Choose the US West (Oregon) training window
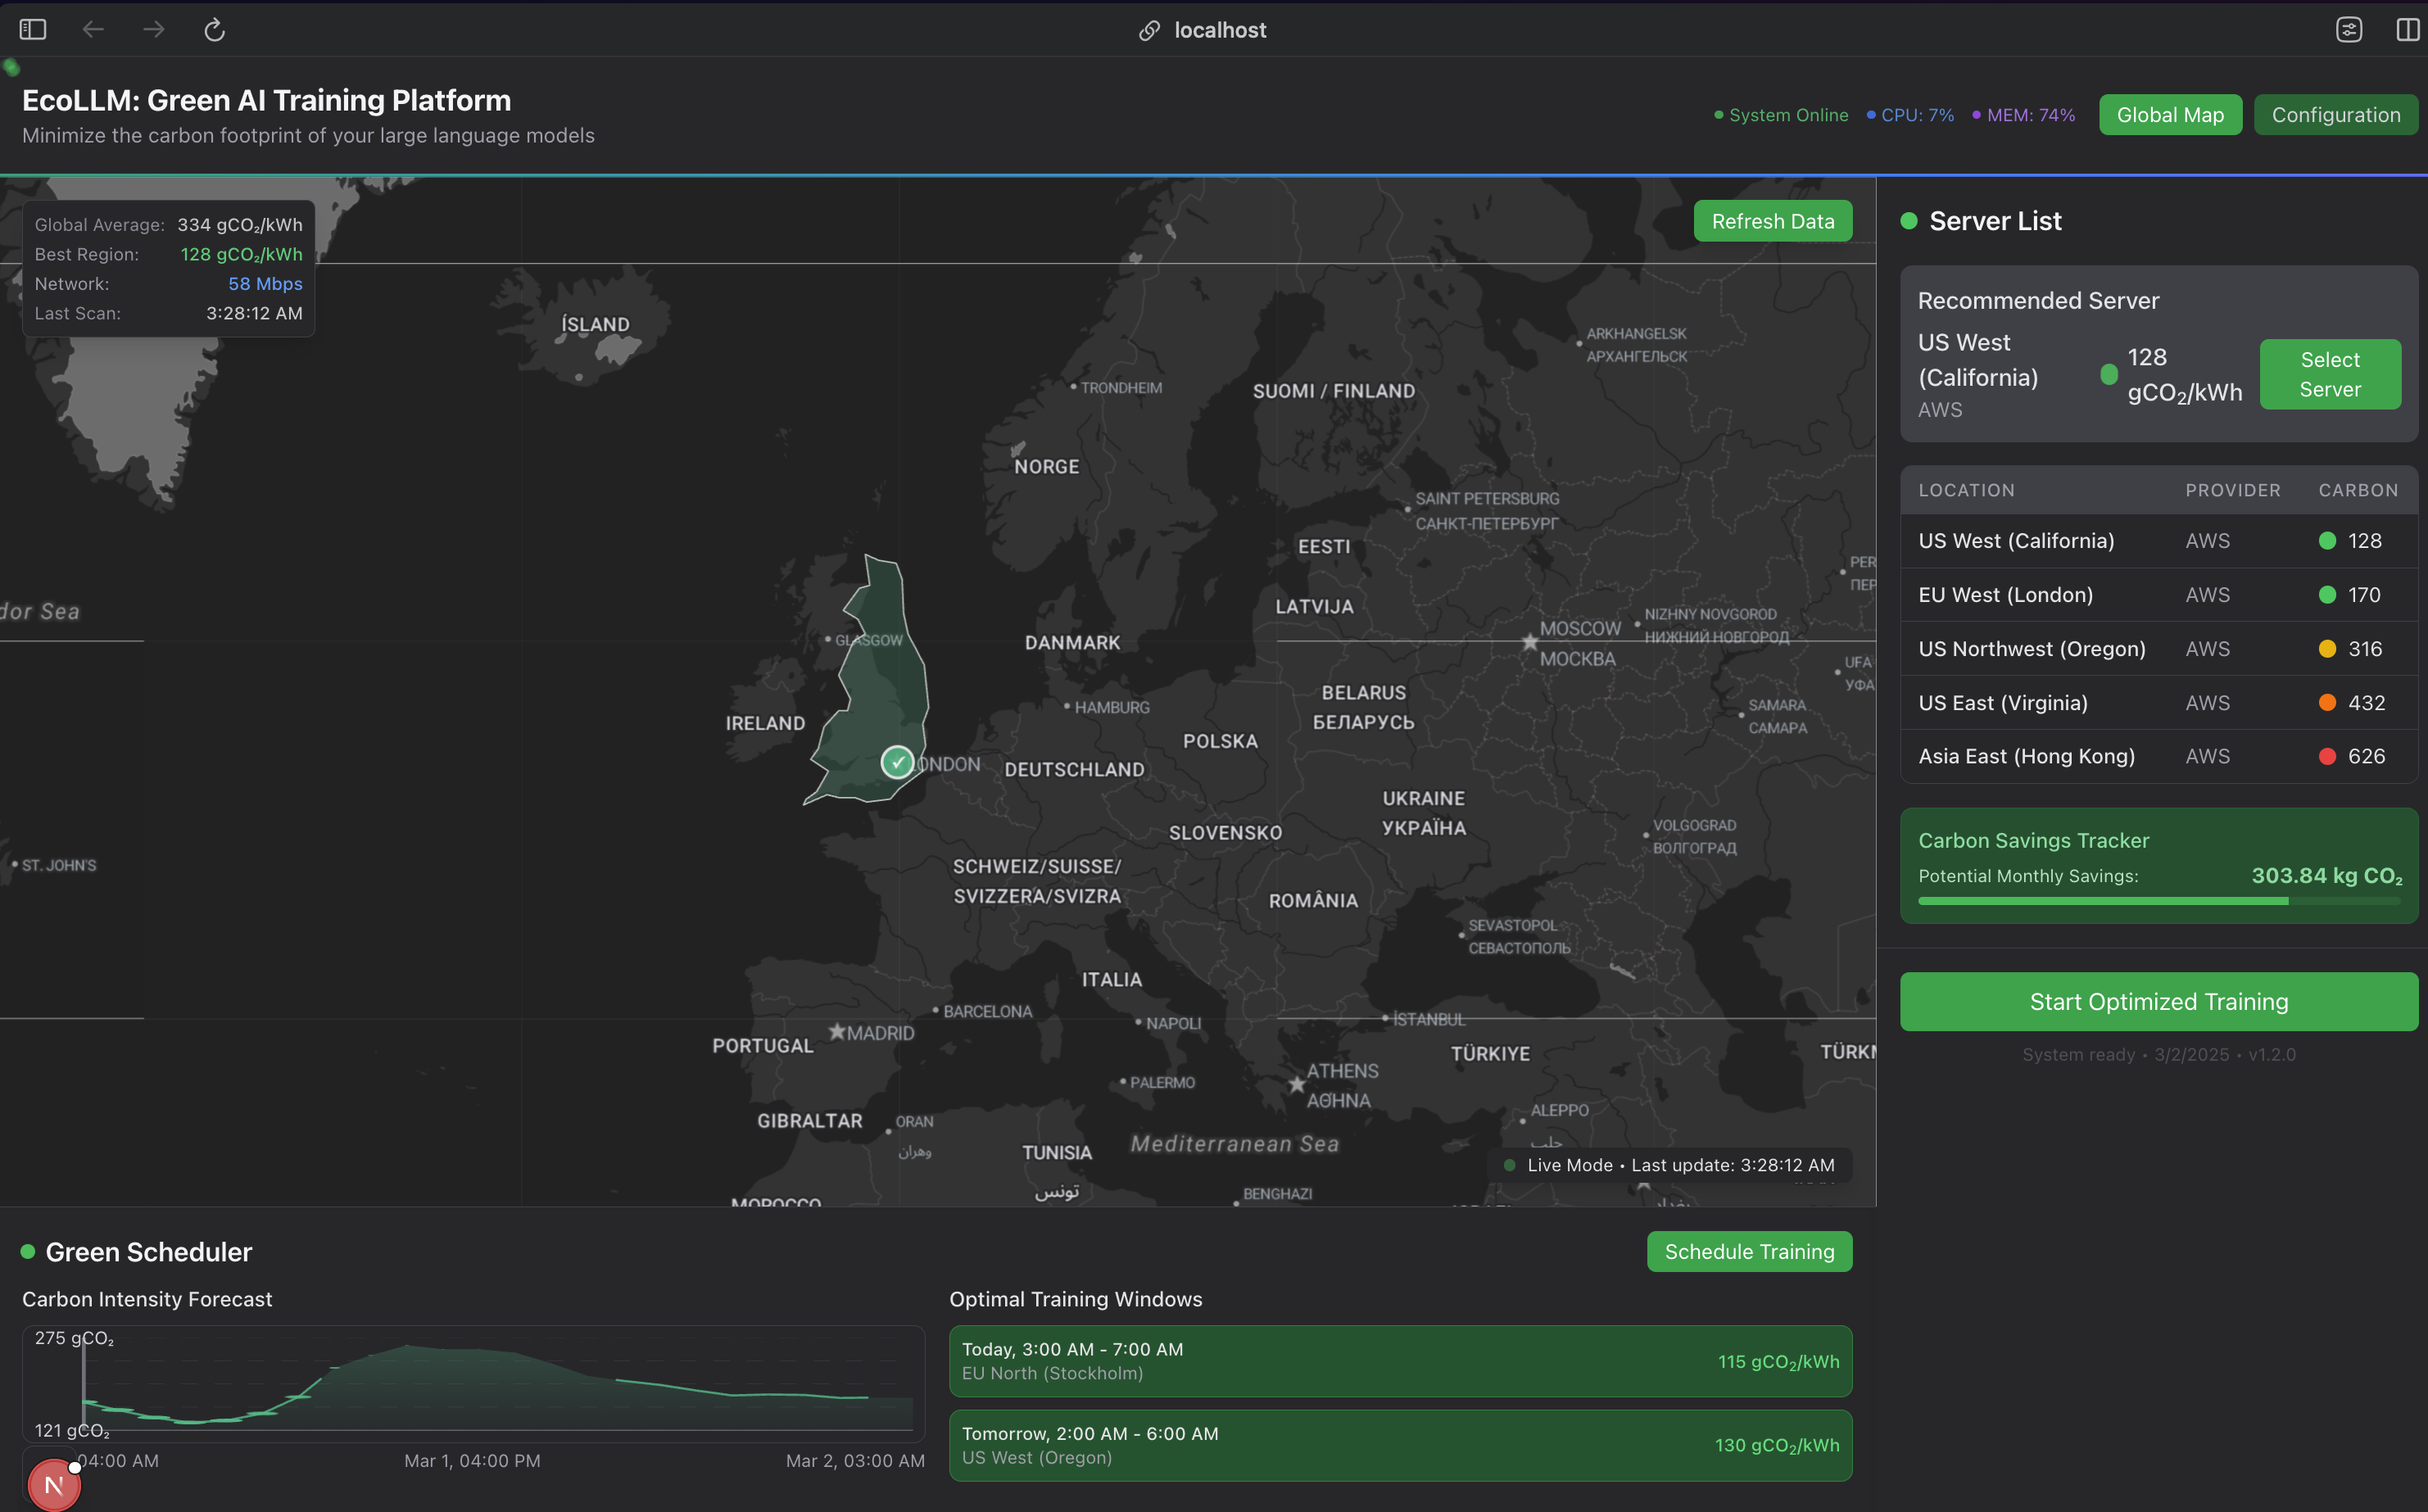Screen dimensions: 2428x1512 pos(1400,1445)
